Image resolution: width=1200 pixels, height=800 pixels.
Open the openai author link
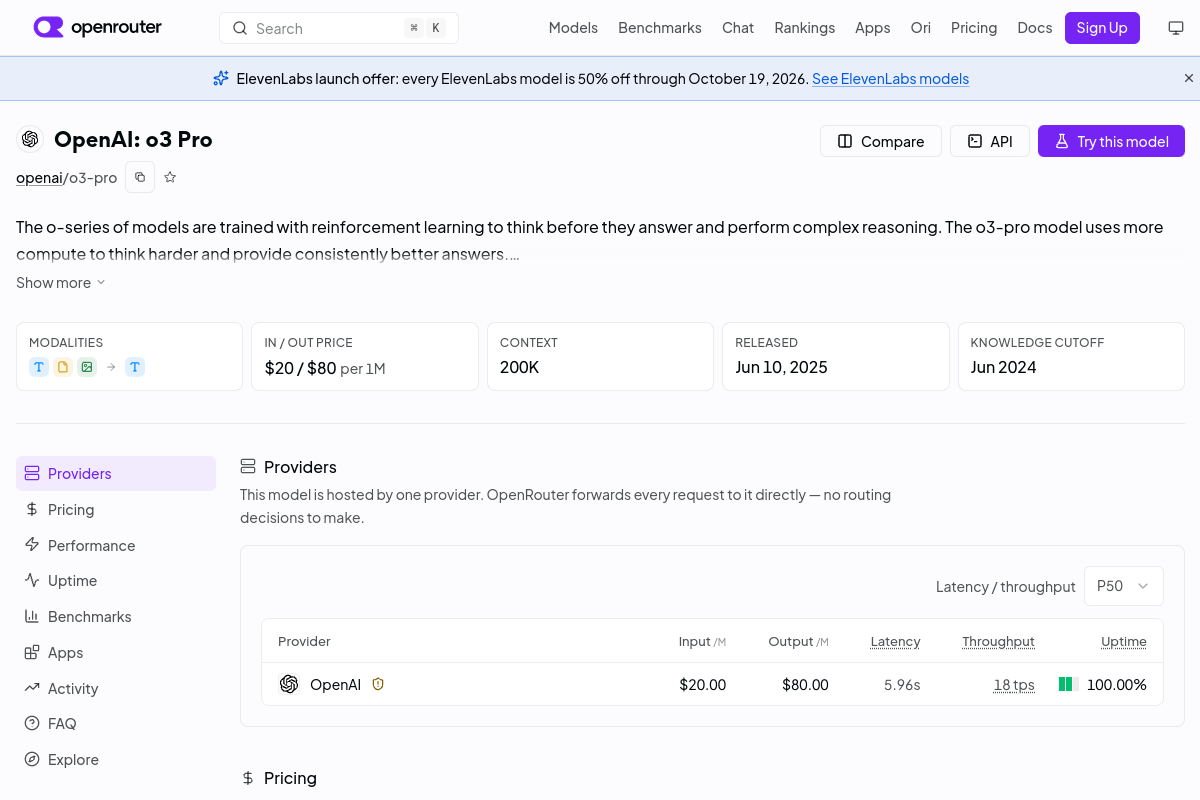[39, 178]
